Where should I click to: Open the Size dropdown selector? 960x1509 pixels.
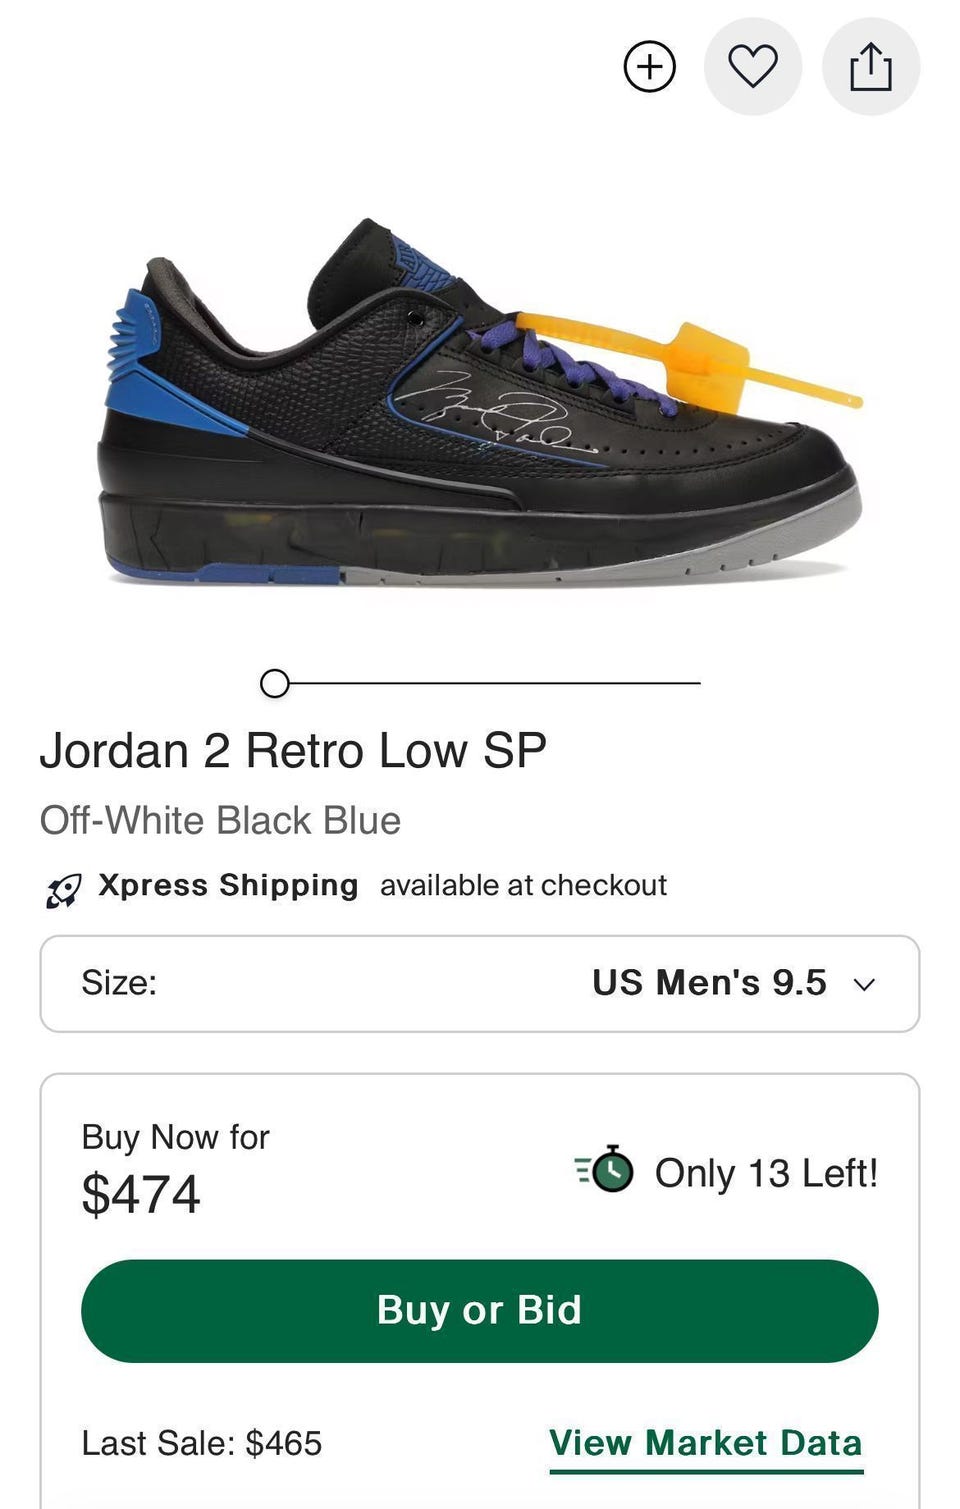480,983
